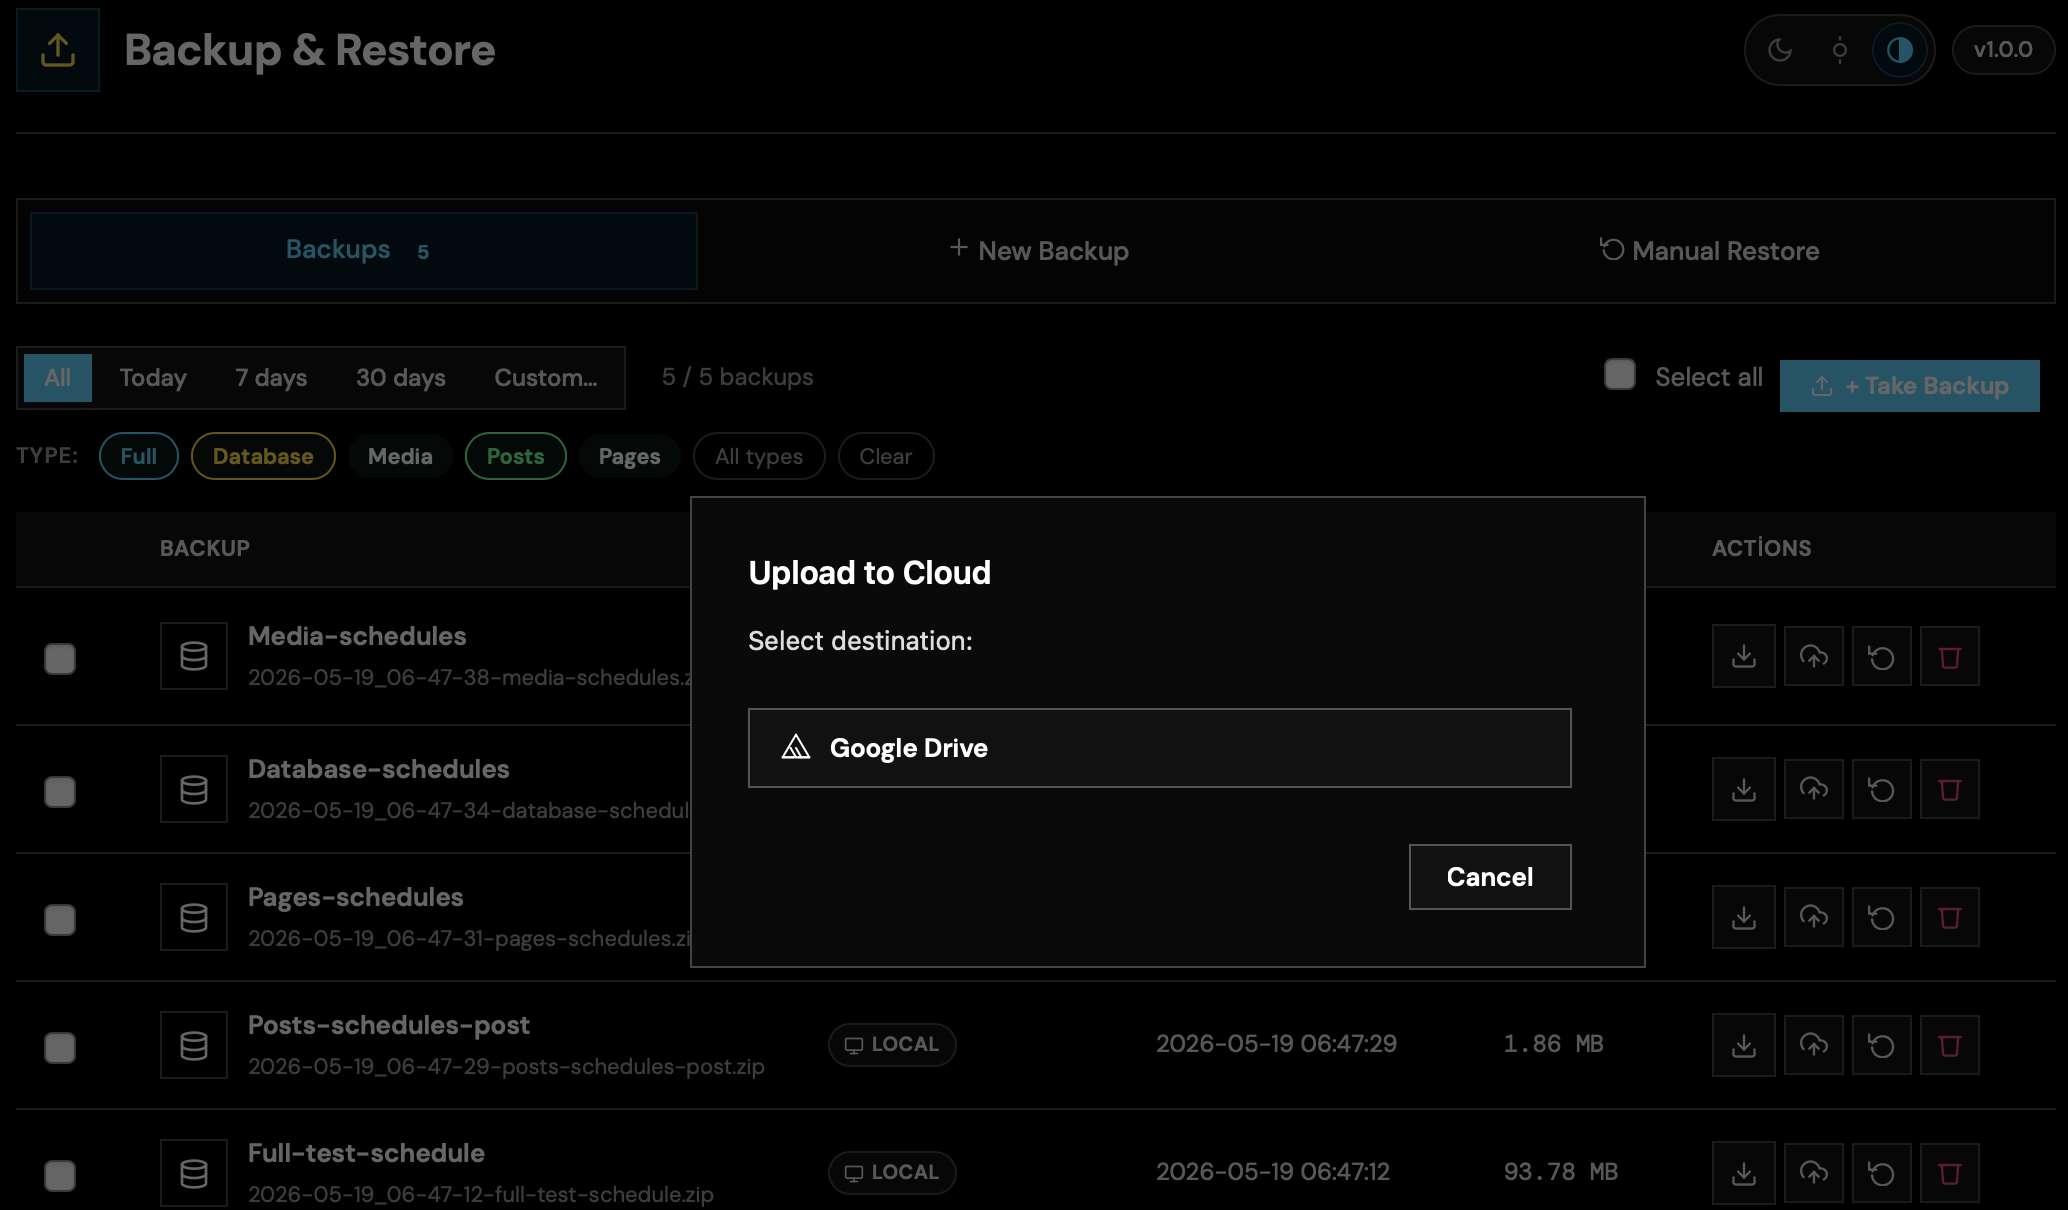Click the database icon beside Media-schedules
The height and width of the screenshot is (1210, 2068).
click(194, 656)
